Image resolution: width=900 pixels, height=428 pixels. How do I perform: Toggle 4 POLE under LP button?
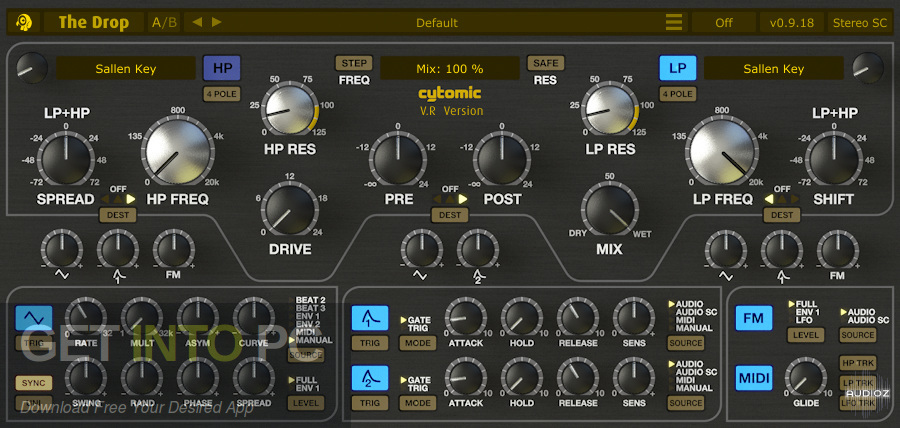[x=677, y=94]
